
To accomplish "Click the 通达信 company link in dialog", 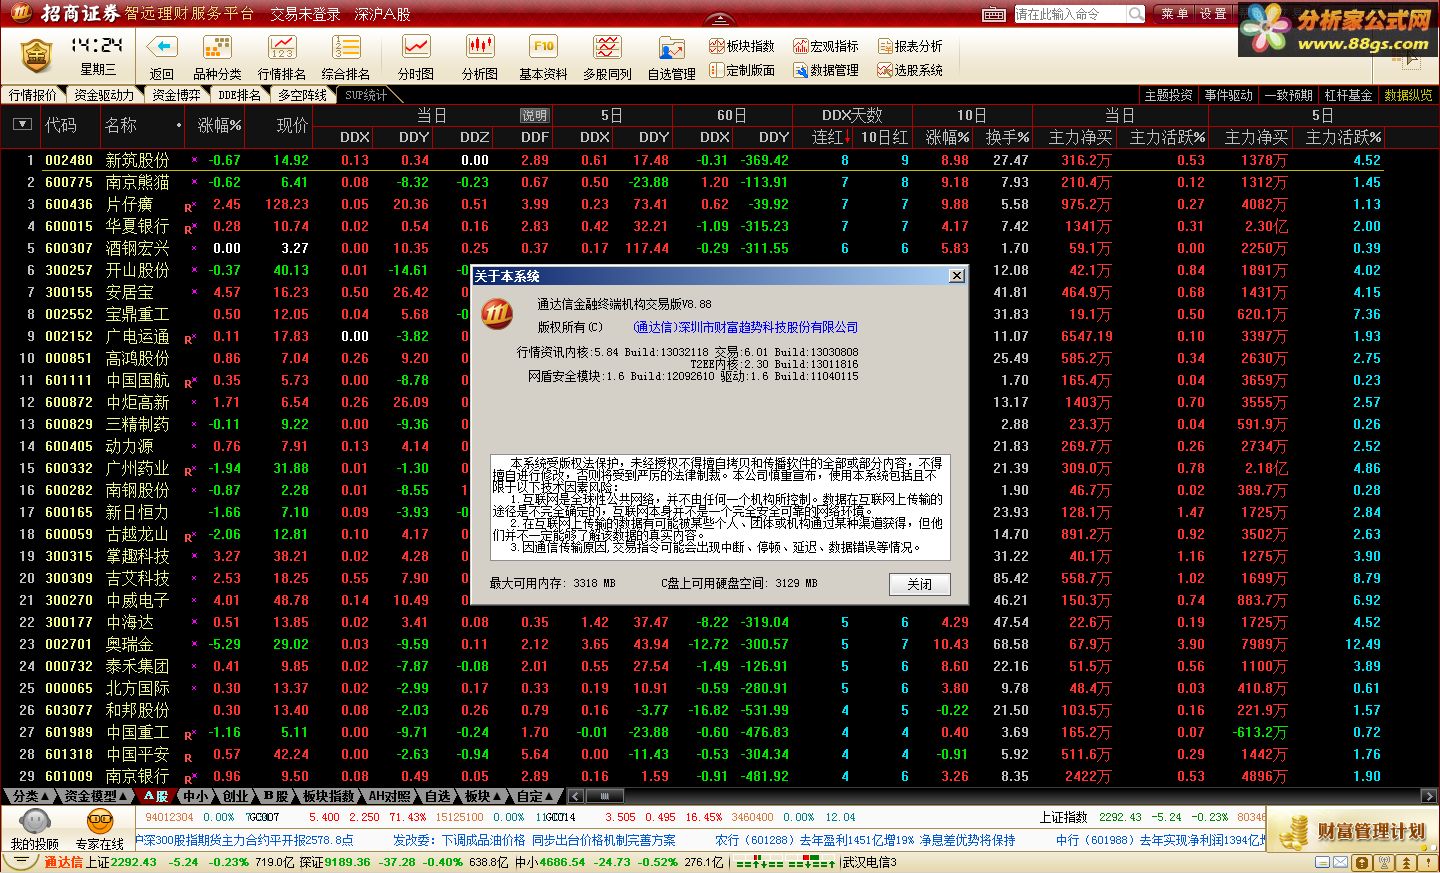I will click(x=745, y=327).
